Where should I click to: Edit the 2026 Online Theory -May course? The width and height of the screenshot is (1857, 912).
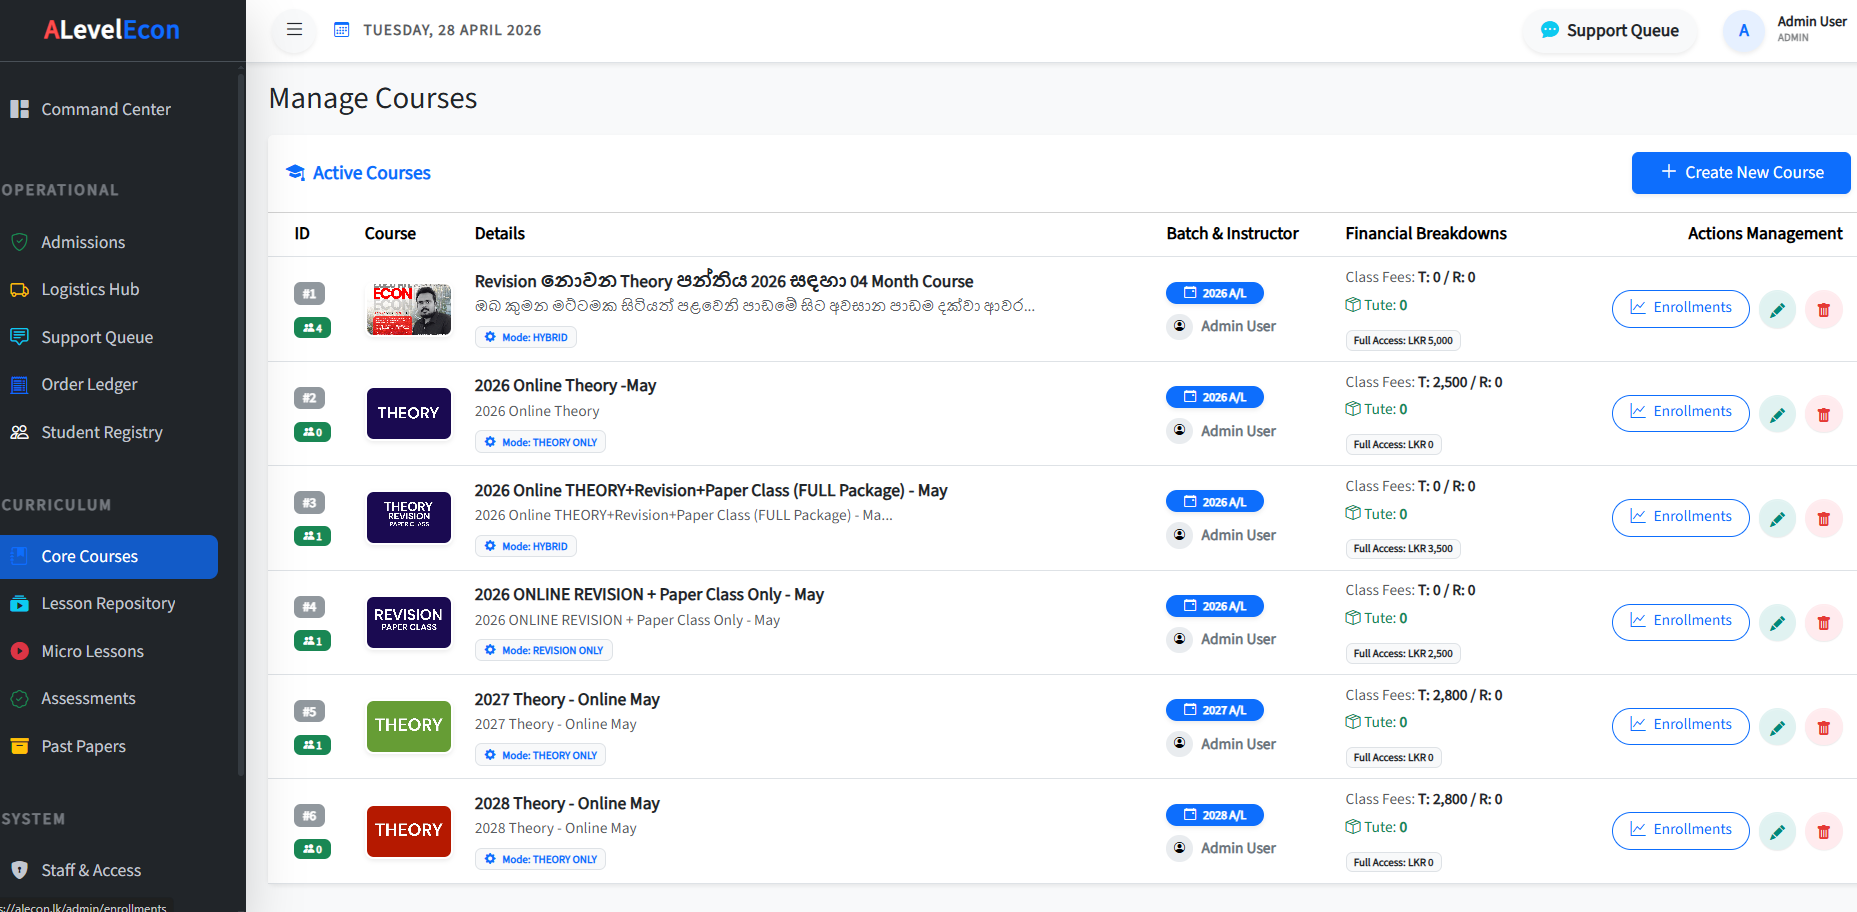(1777, 414)
